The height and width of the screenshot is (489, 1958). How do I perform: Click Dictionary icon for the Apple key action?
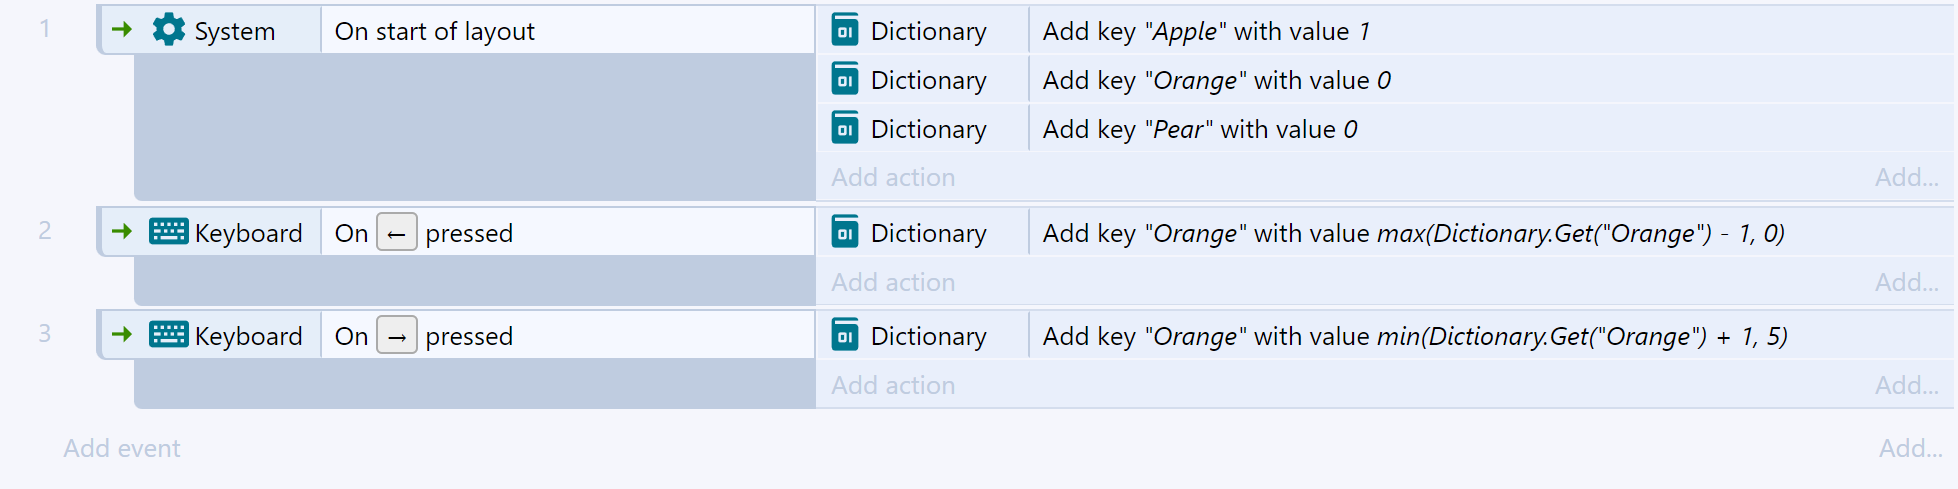[x=845, y=30]
